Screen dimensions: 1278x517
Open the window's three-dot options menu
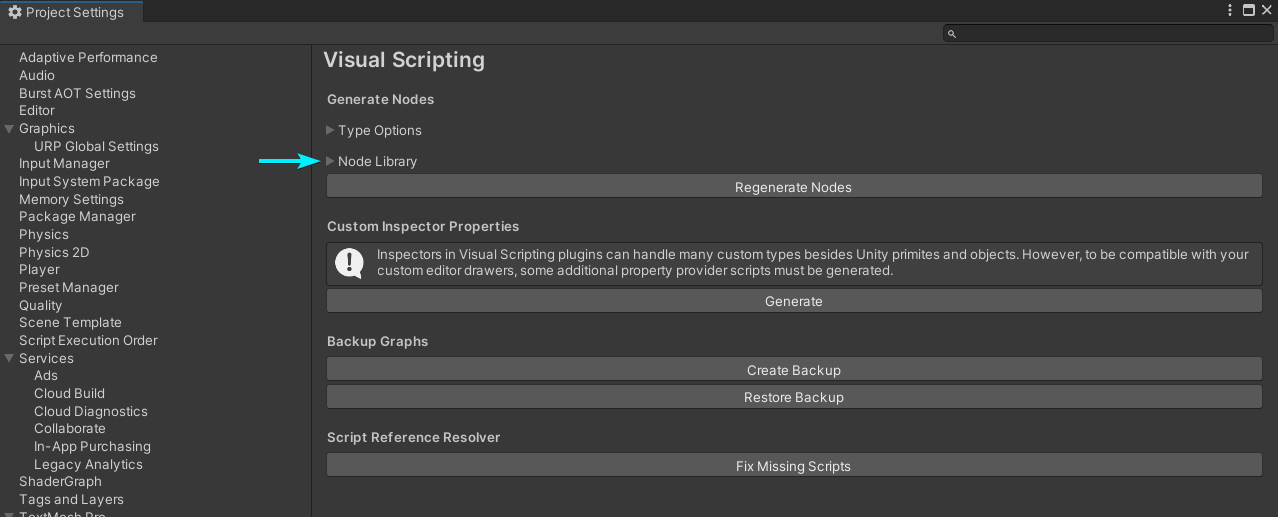1230,10
